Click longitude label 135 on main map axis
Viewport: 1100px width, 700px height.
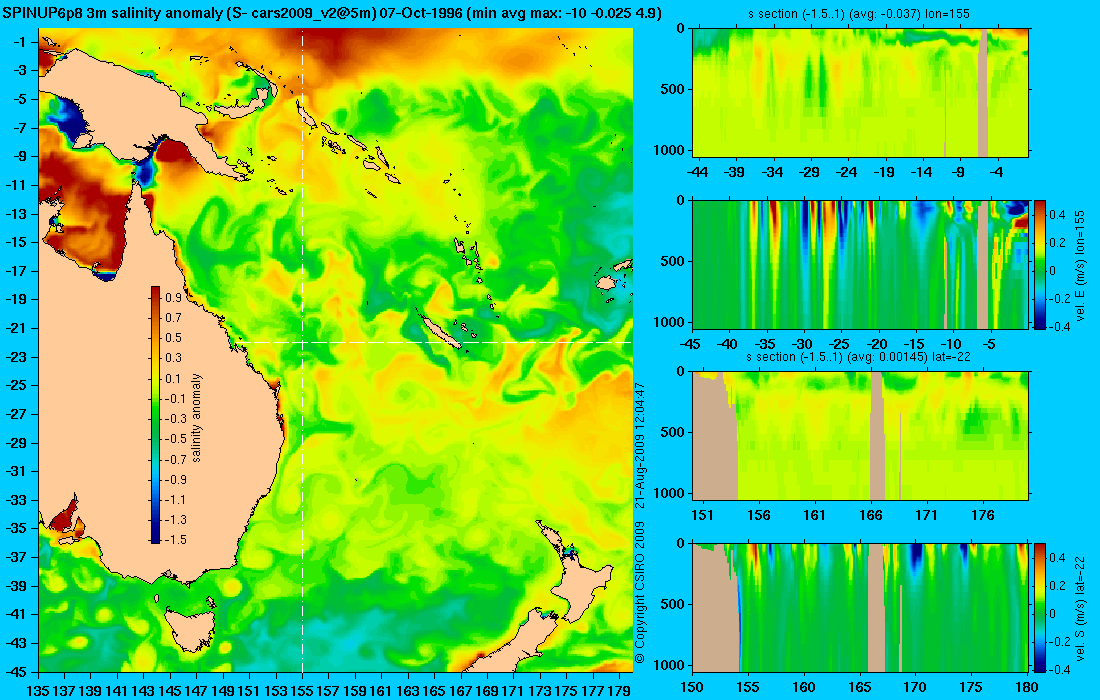coord(38,691)
